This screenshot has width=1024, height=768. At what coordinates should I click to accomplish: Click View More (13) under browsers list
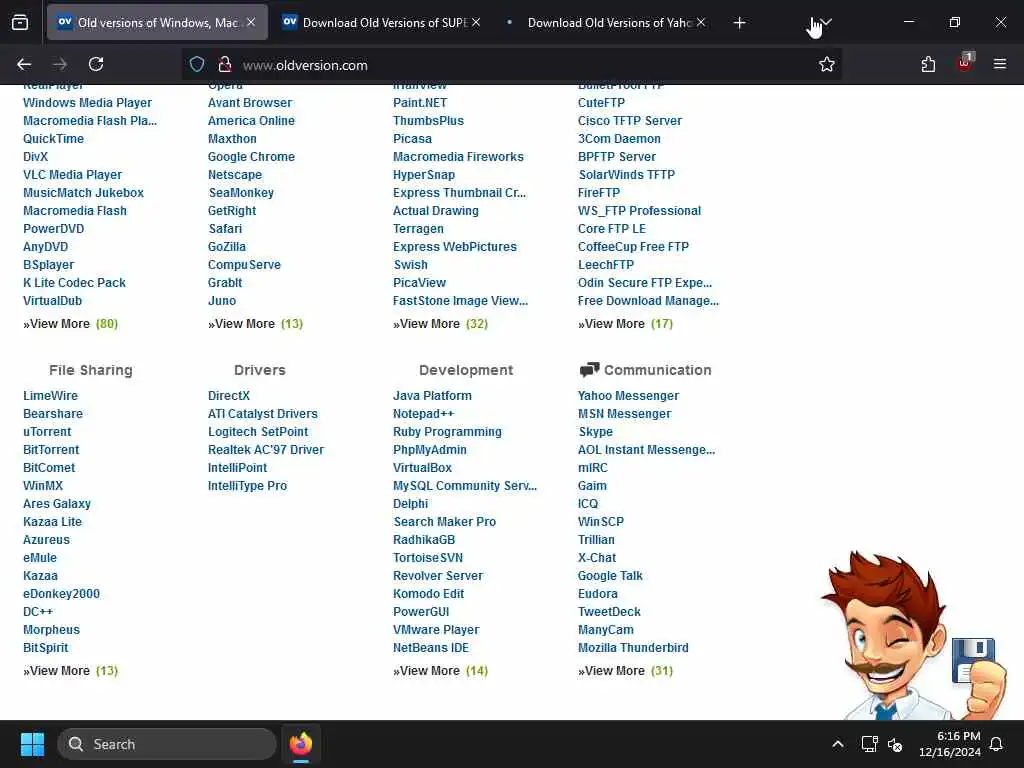coord(255,324)
